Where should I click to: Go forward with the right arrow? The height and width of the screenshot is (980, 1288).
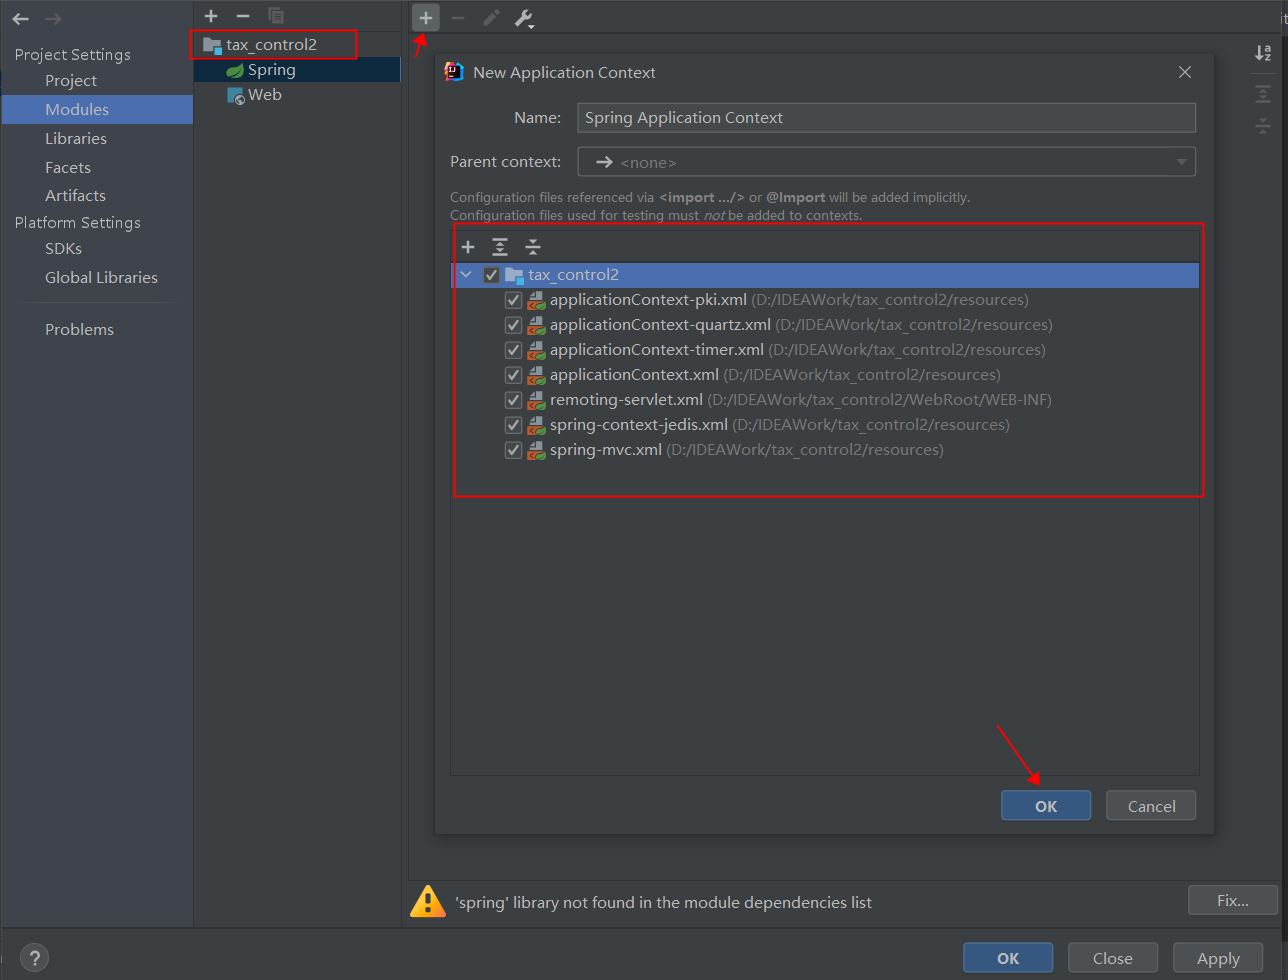pos(53,19)
